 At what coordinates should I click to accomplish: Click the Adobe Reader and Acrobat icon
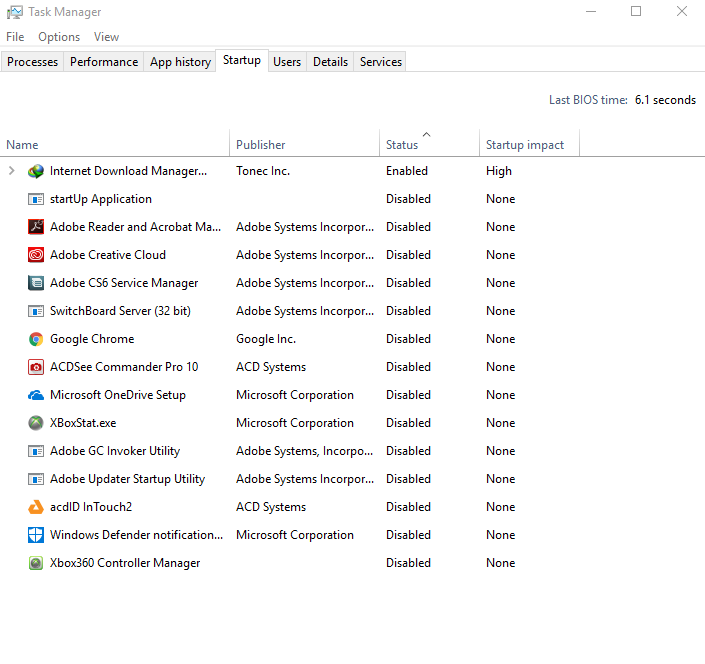coord(36,227)
